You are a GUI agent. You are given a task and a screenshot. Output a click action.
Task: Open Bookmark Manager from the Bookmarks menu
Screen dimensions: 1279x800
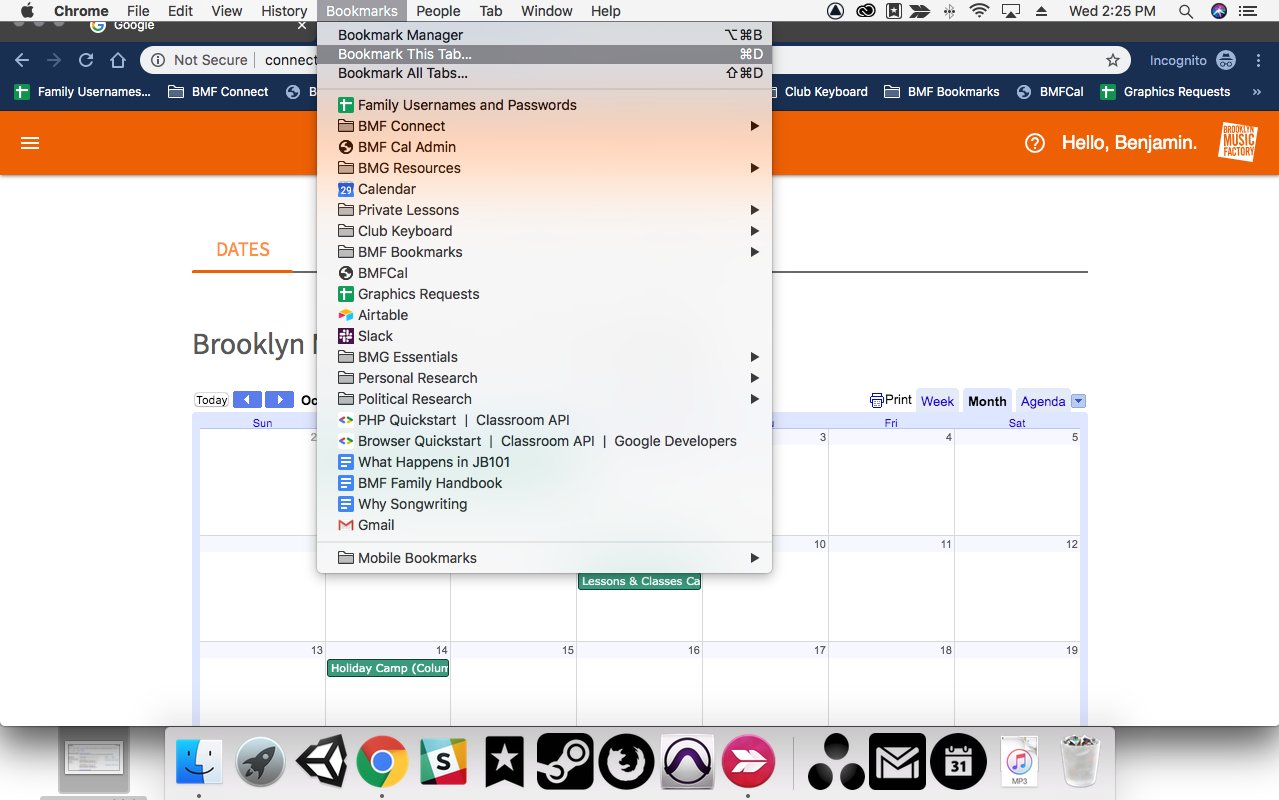[544, 35]
